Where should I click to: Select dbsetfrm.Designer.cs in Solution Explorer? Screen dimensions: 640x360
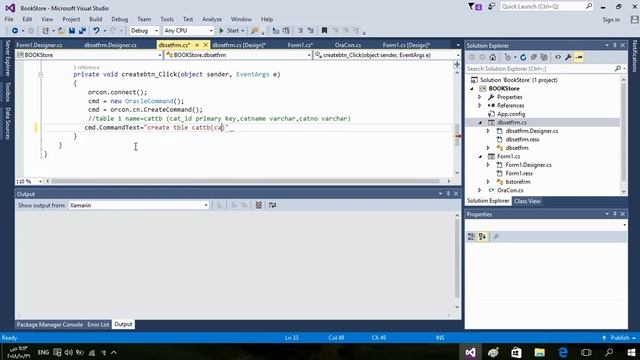tap(532, 131)
